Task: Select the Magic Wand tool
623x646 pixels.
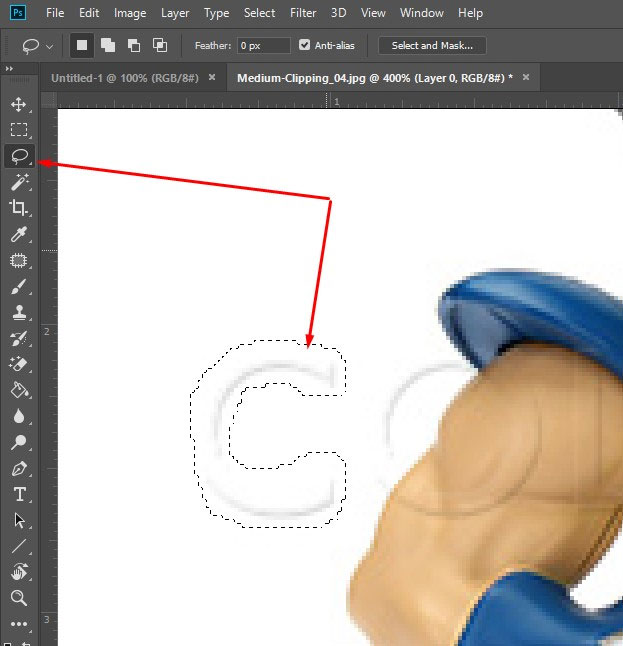Action: click(19, 182)
